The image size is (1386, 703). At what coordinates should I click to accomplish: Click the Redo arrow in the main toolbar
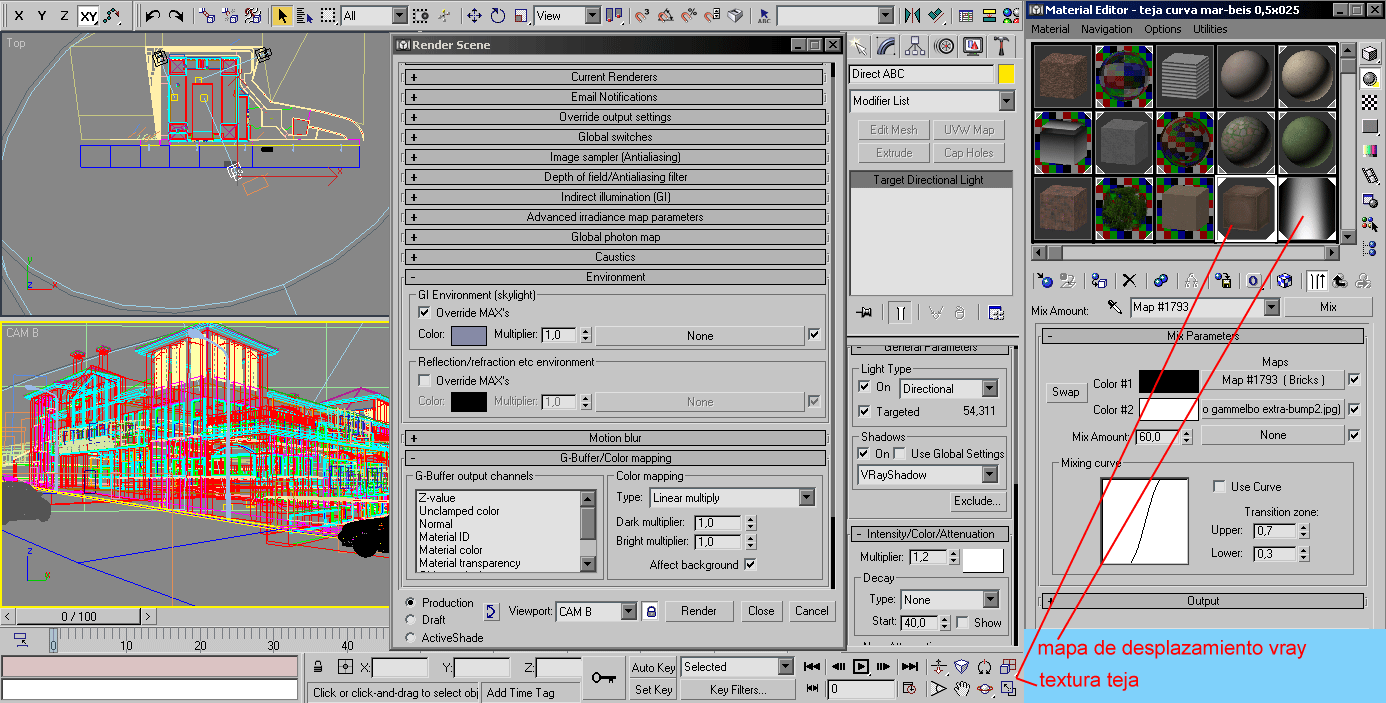click(x=176, y=16)
